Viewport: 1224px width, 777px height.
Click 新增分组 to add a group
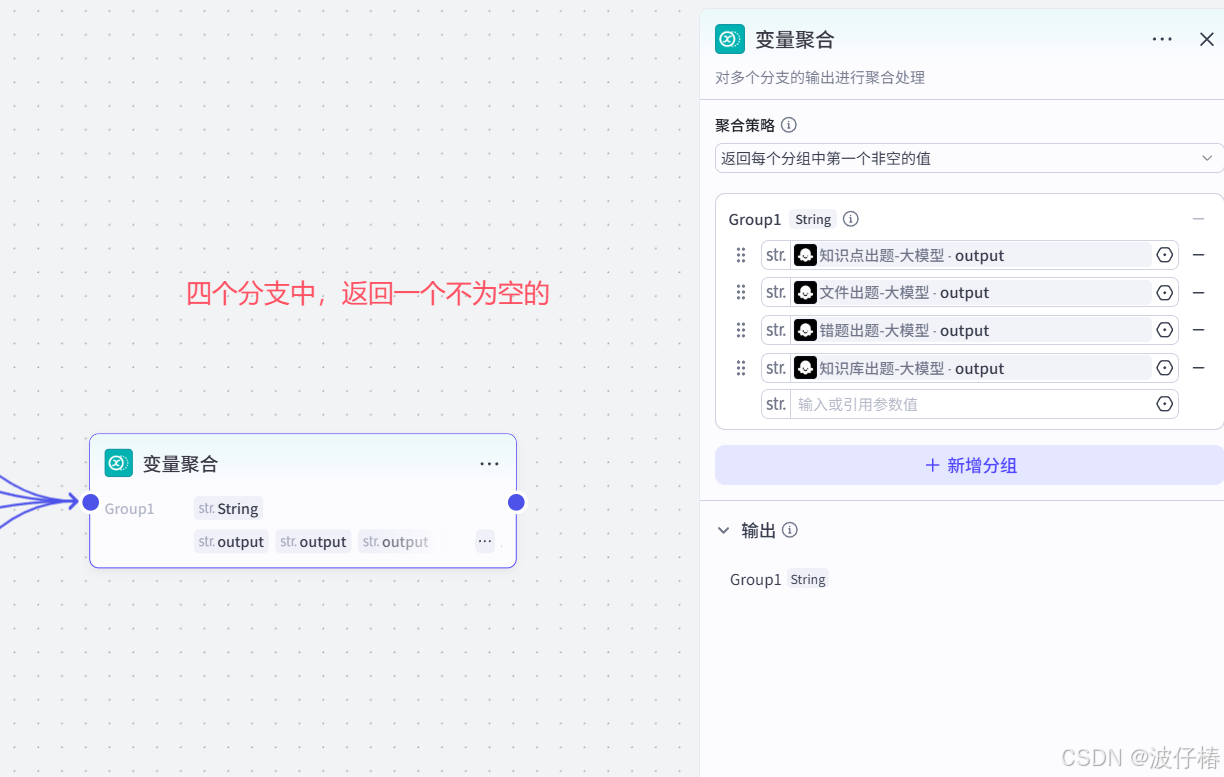968,464
